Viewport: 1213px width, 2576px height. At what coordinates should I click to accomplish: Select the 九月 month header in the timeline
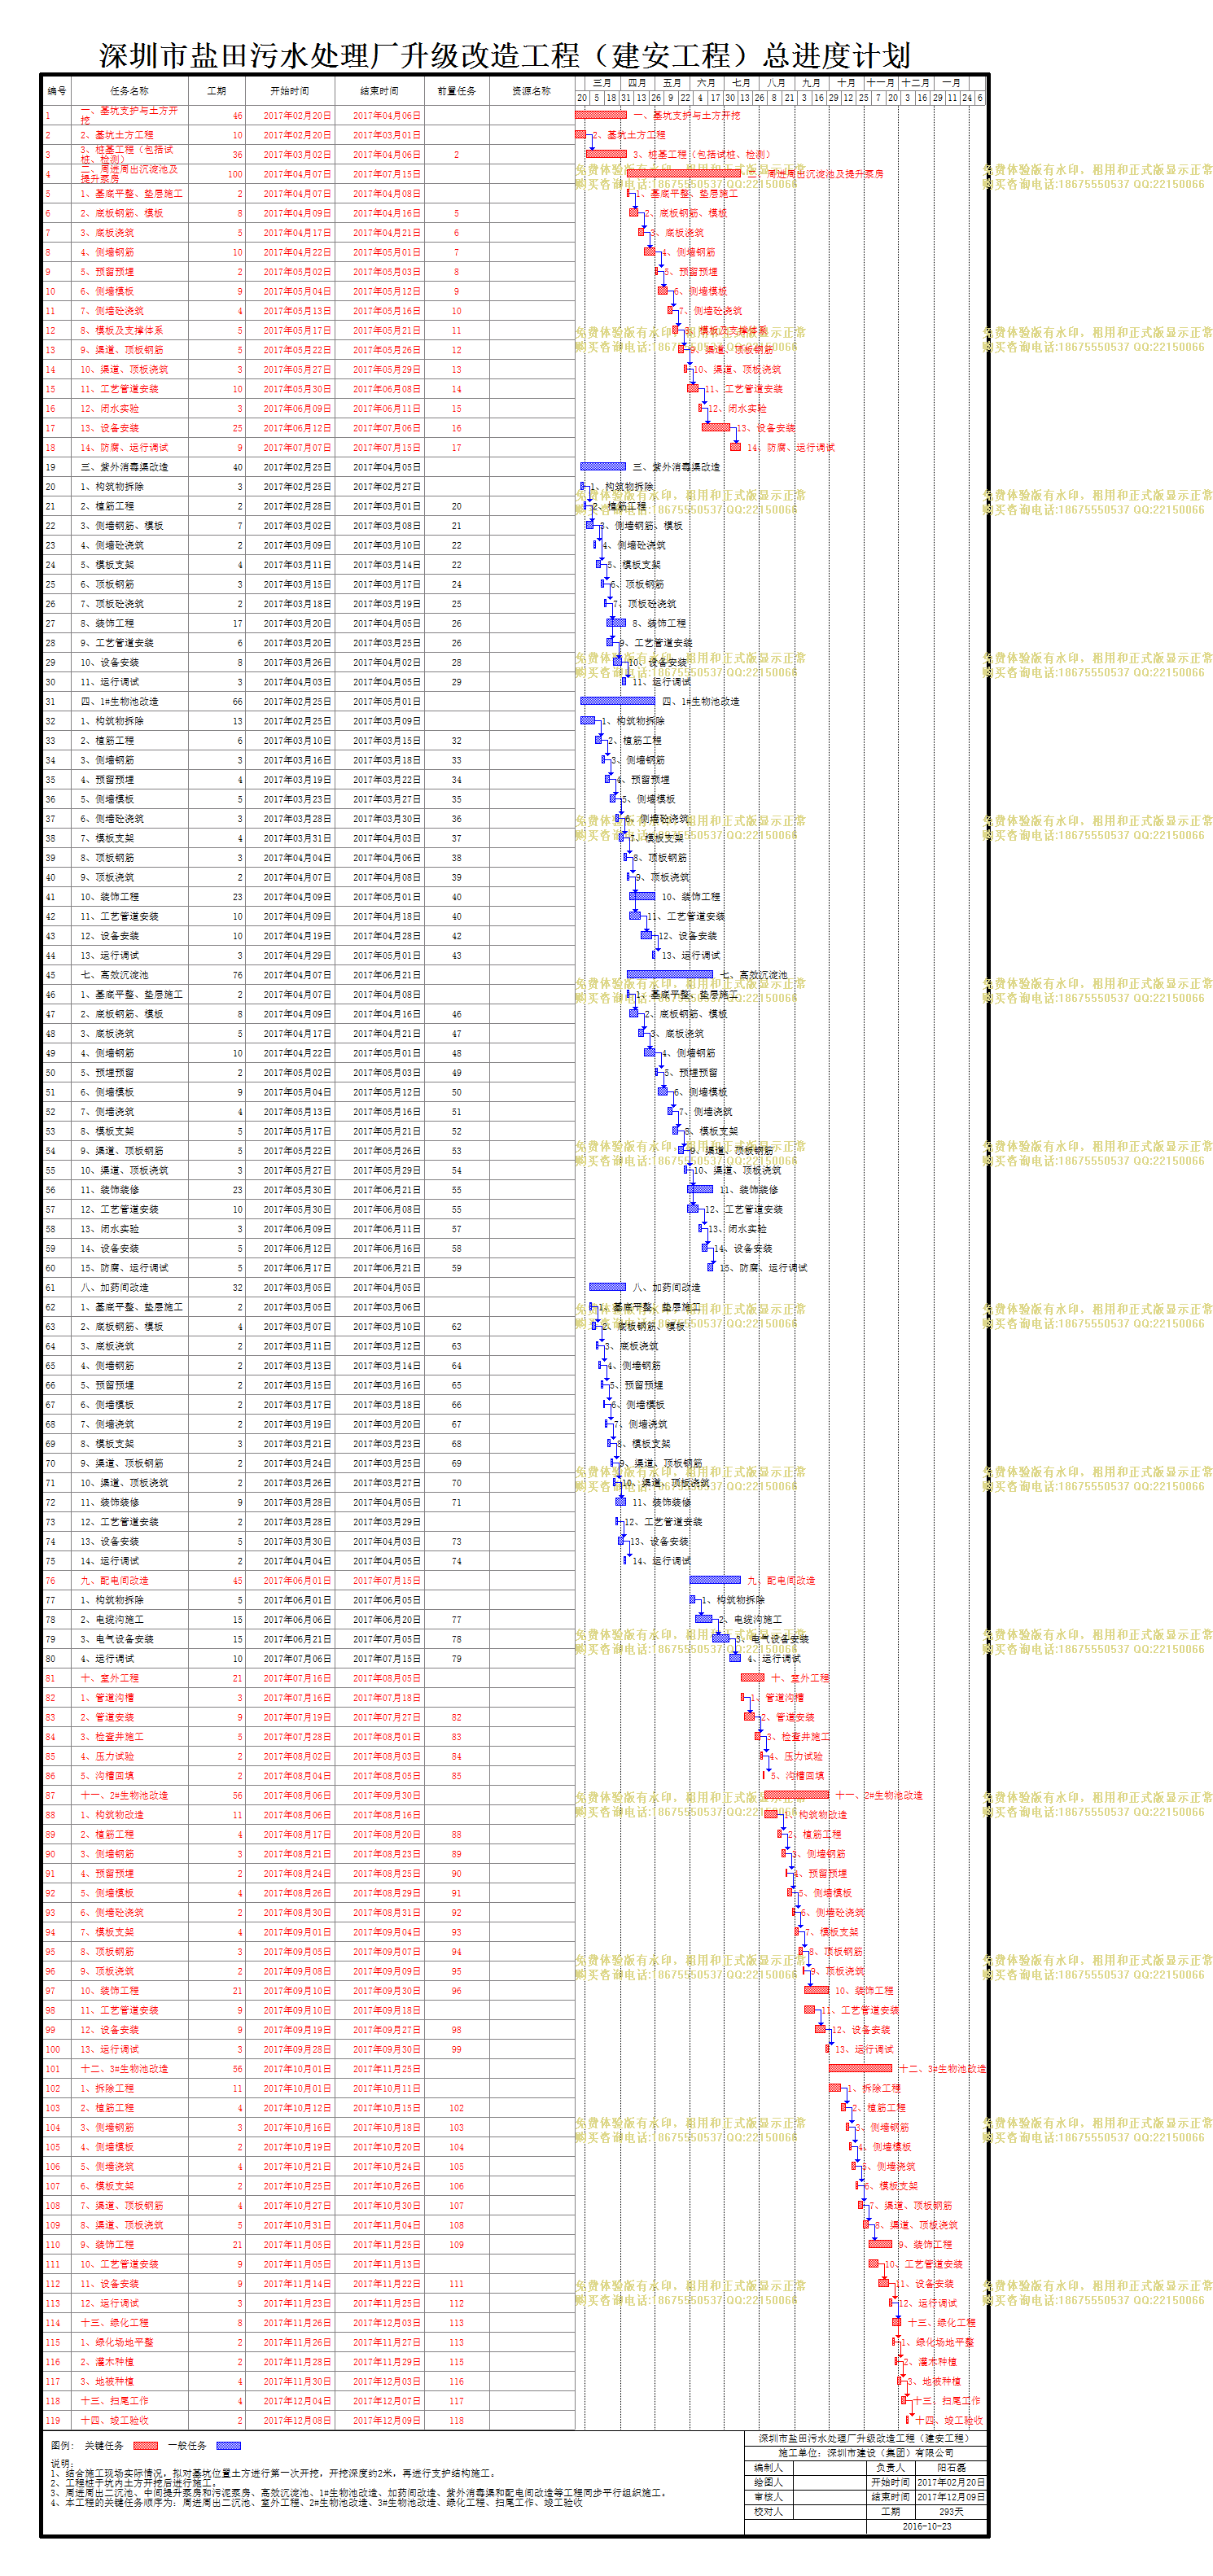[x=811, y=83]
